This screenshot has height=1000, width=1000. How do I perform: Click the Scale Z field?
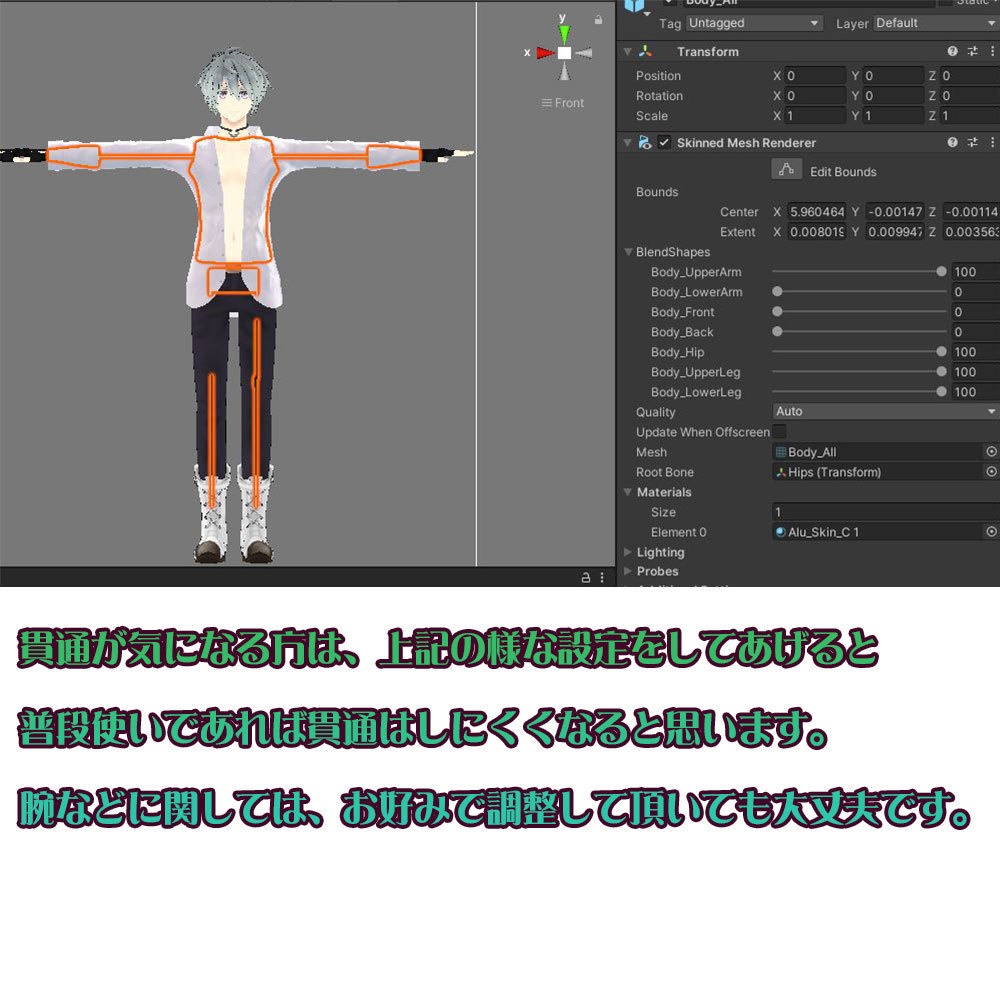[970, 115]
